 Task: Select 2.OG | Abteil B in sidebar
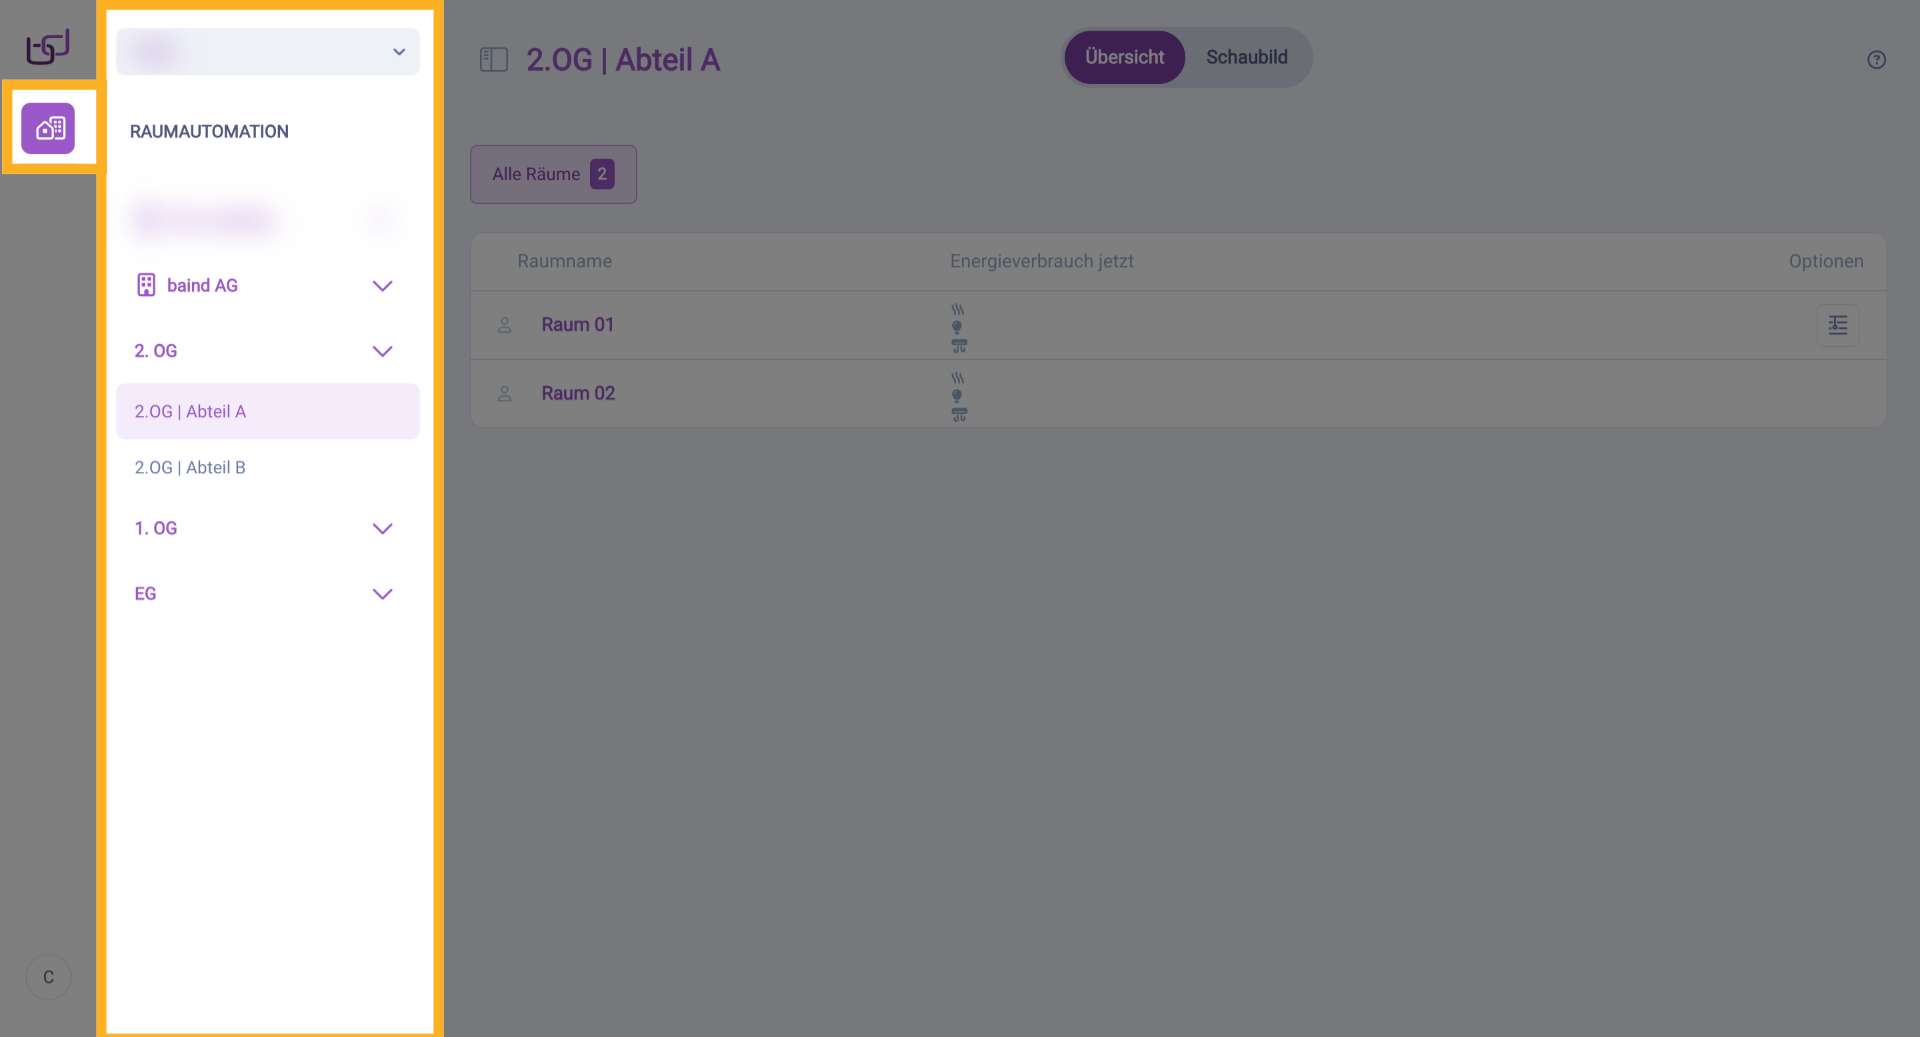pos(190,468)
